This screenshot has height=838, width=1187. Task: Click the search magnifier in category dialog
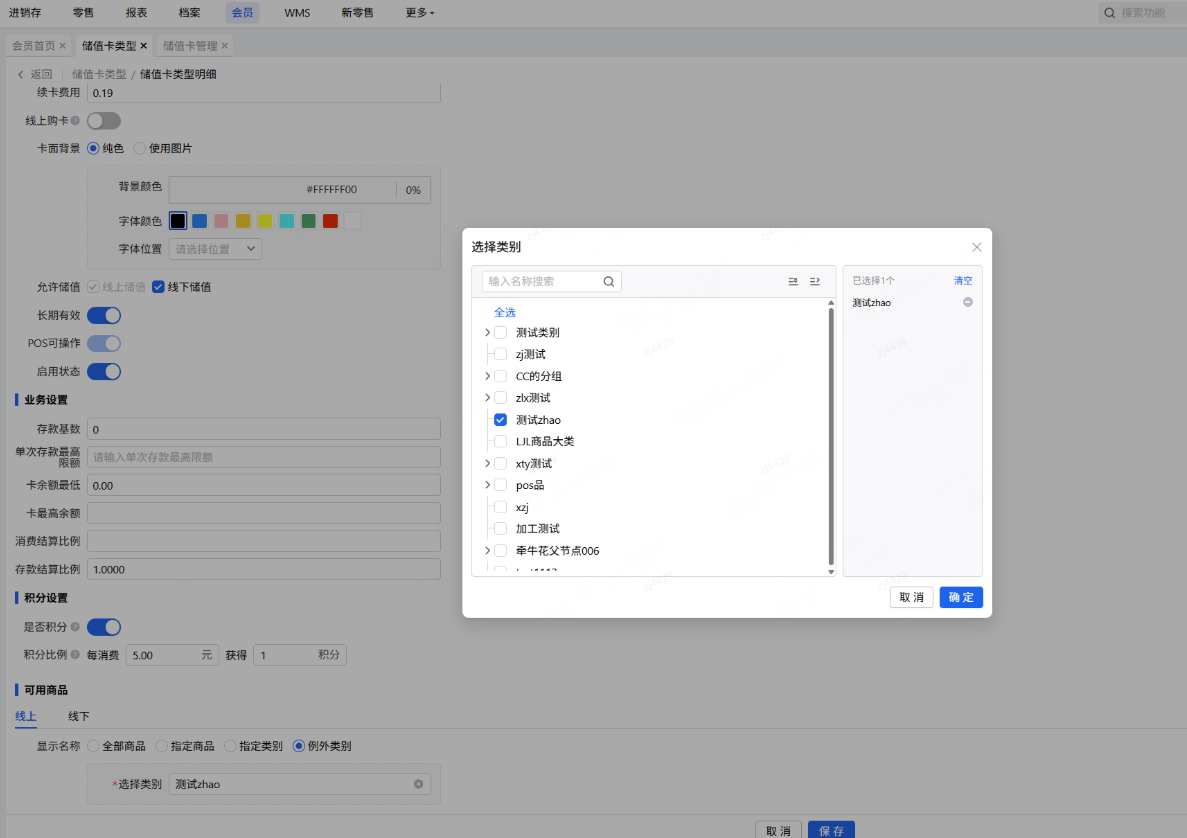[x=609, y=282]
